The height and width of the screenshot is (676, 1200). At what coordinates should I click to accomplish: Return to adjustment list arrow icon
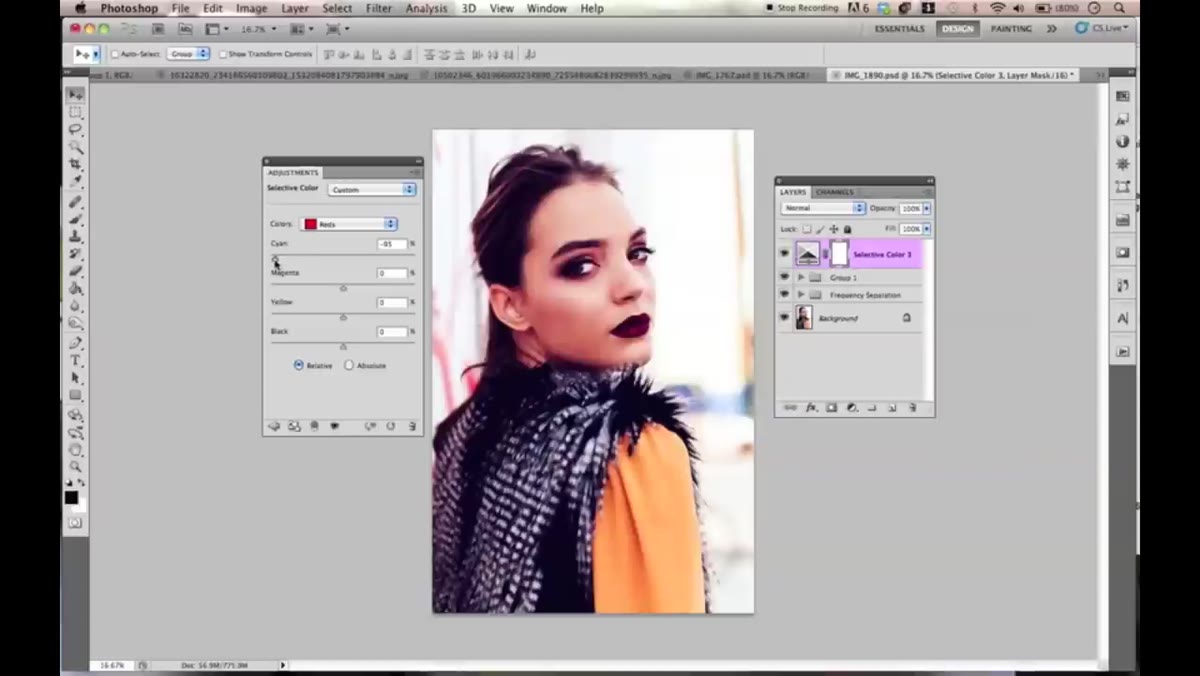pyautogui.click(x=274, y=426)
